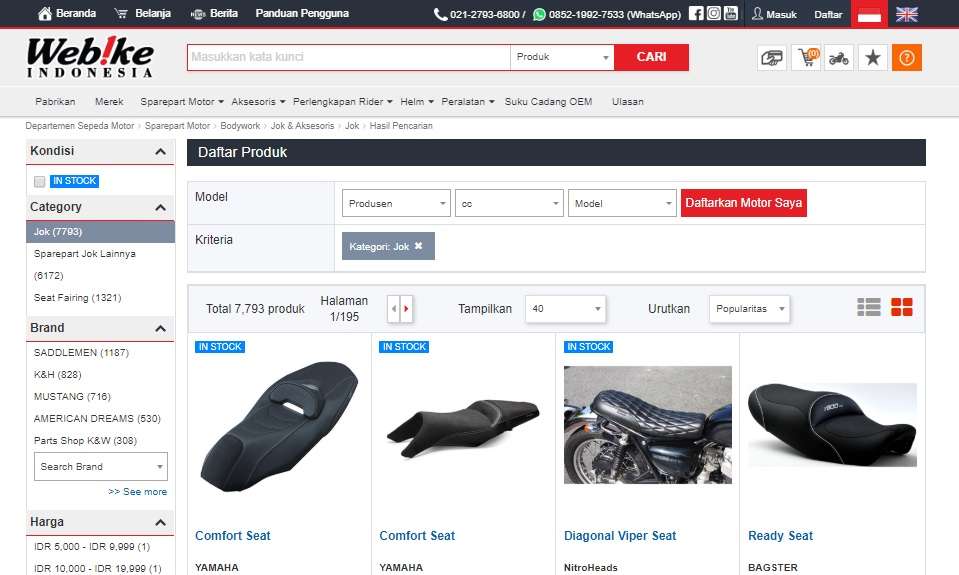The height and width of the screenshot is (575, 959).
Task: Click the Beranda home icon
Action: (x=45, y=13)
